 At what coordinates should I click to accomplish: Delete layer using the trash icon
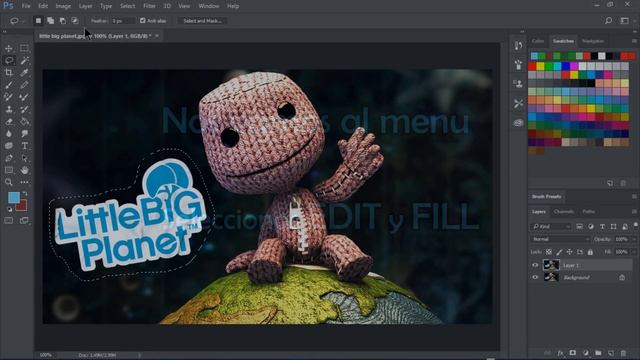pyautogui.click(x=623, y=353)
